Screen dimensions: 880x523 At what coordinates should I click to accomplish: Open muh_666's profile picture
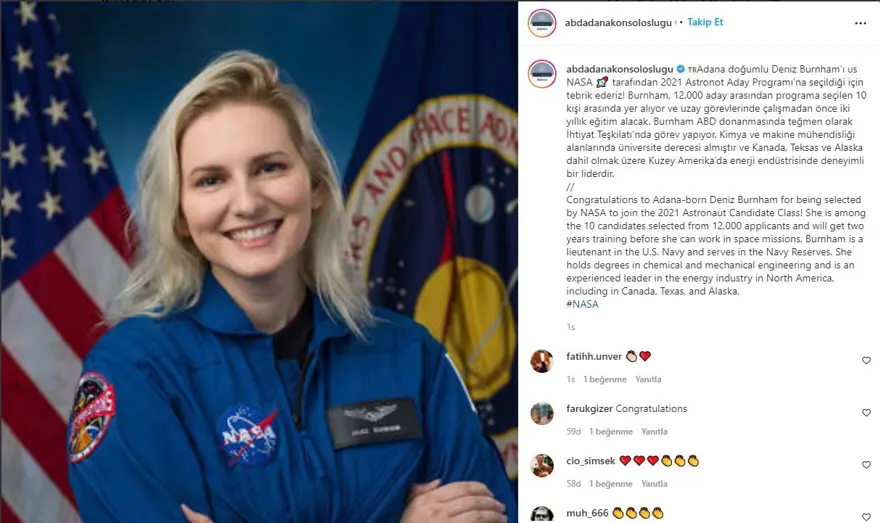[542, 515]
